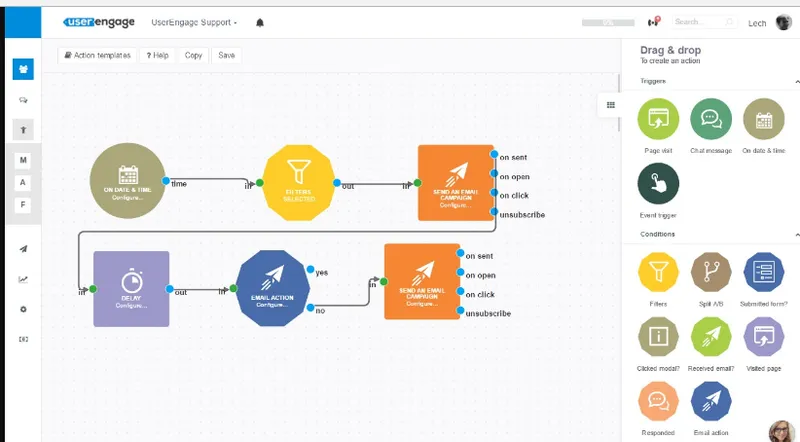The height and width of the screenshot is (442, 800).
Task: Select the A sidebar item
Action: [x=22, y=183]
